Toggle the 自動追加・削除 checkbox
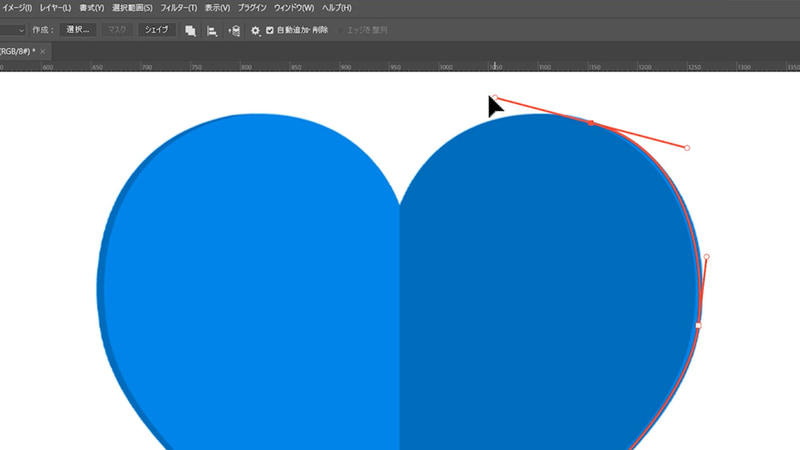 pos(270,31)
